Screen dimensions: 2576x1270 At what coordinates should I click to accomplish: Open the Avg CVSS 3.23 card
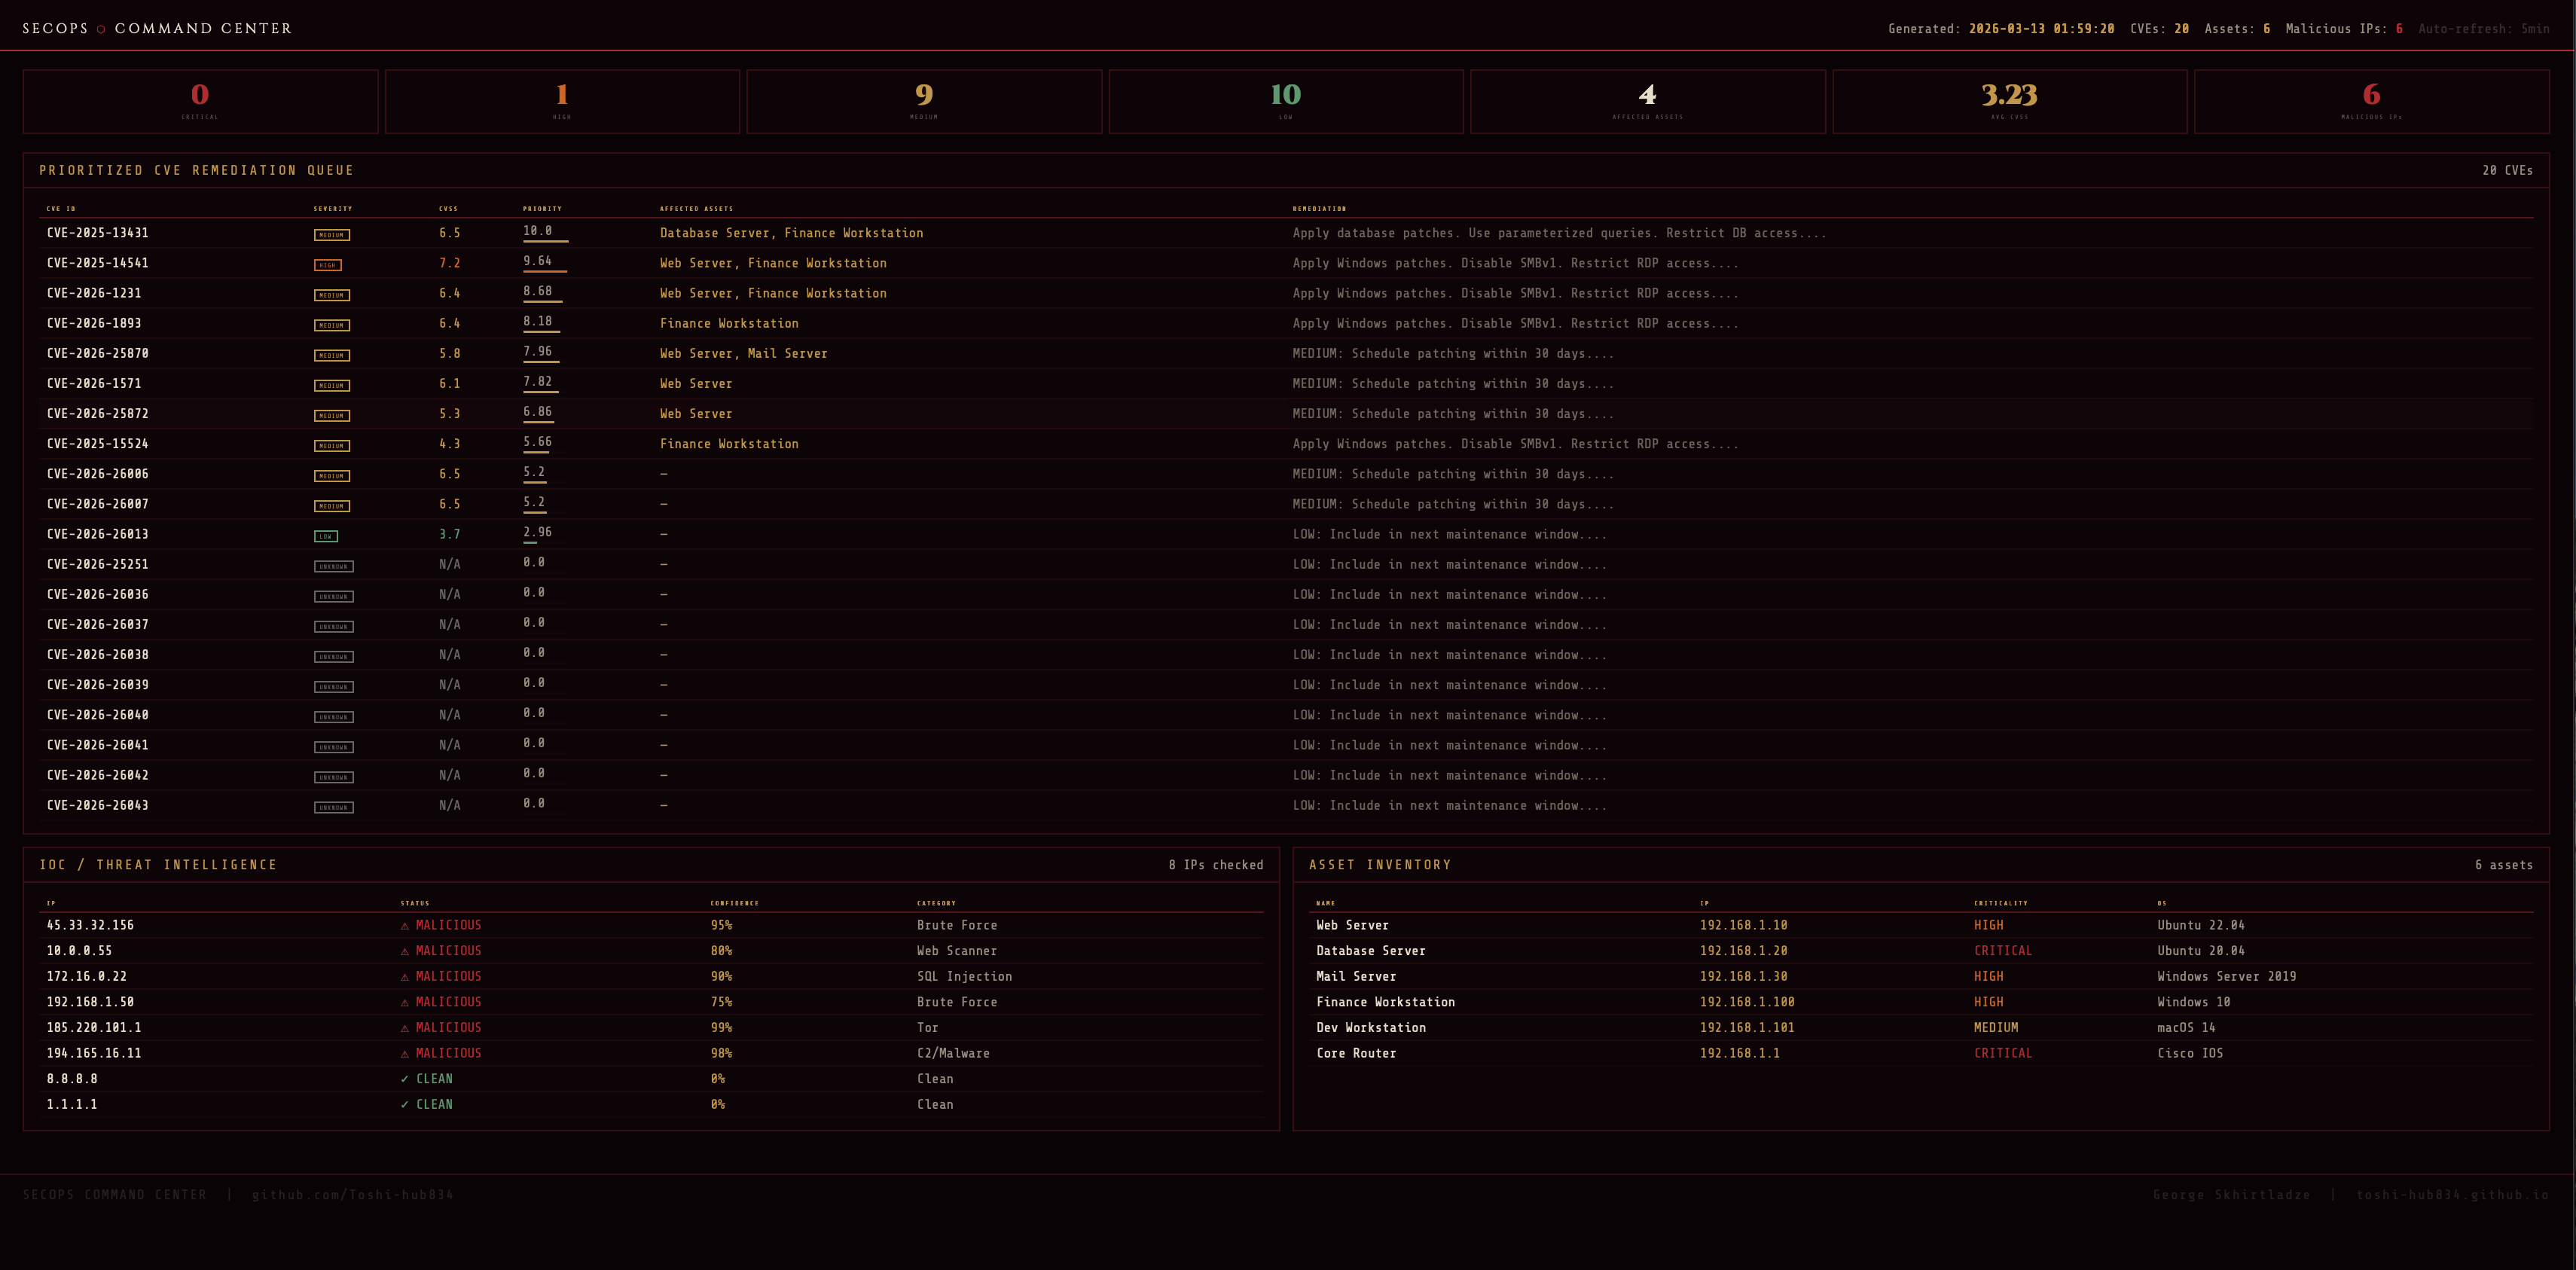2009,101
